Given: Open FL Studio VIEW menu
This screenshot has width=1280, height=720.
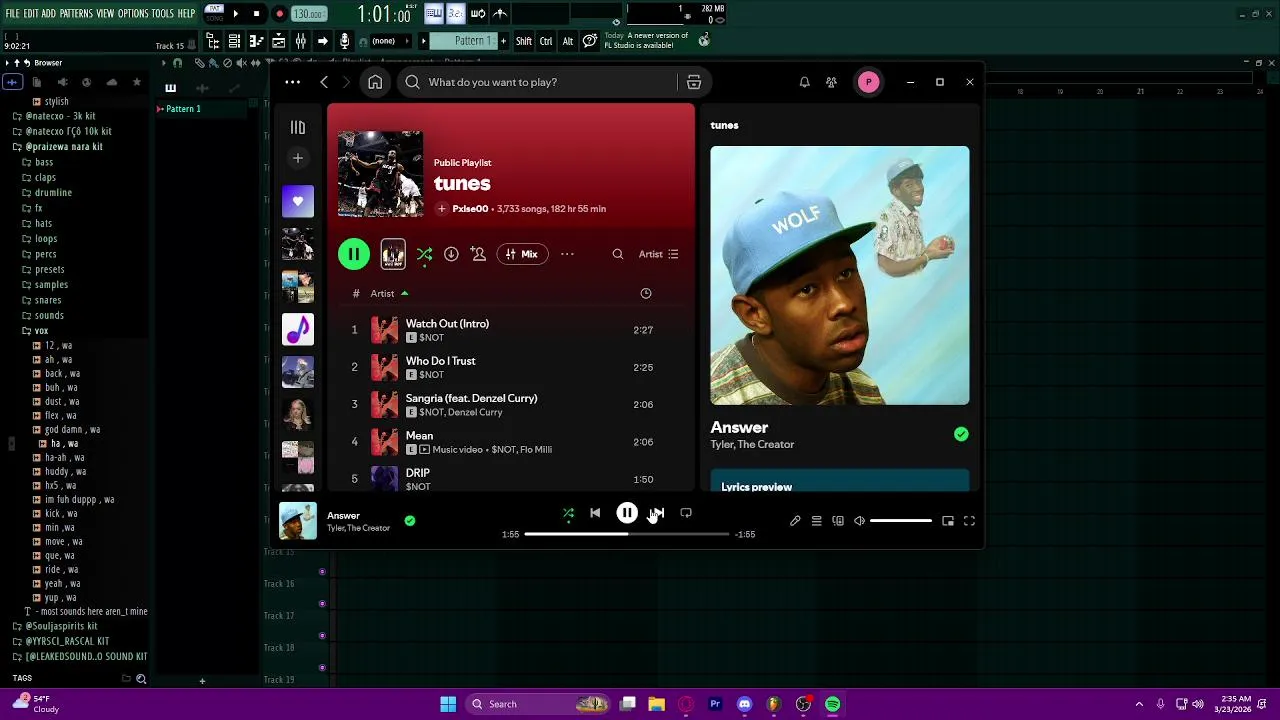Looking at the screenshot, I should [105, 14].
